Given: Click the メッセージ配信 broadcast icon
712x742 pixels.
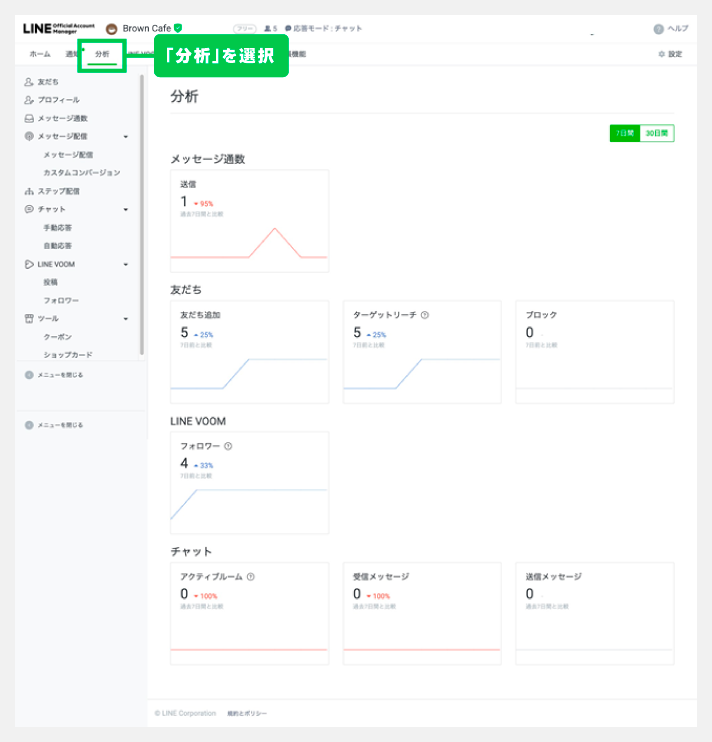Looking at the screenshot, I should pos(29,136).
